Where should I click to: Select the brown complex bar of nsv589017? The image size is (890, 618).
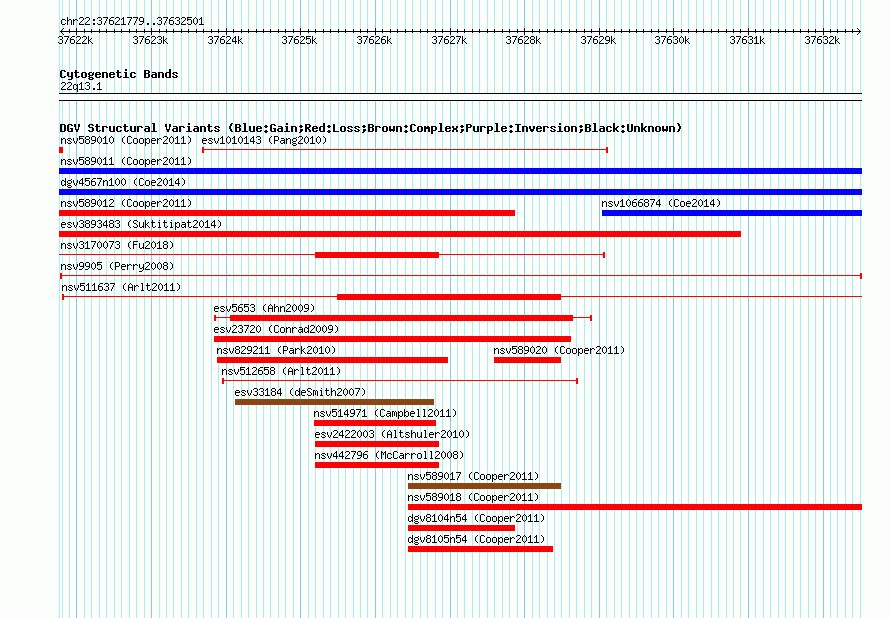pos(484,486)
